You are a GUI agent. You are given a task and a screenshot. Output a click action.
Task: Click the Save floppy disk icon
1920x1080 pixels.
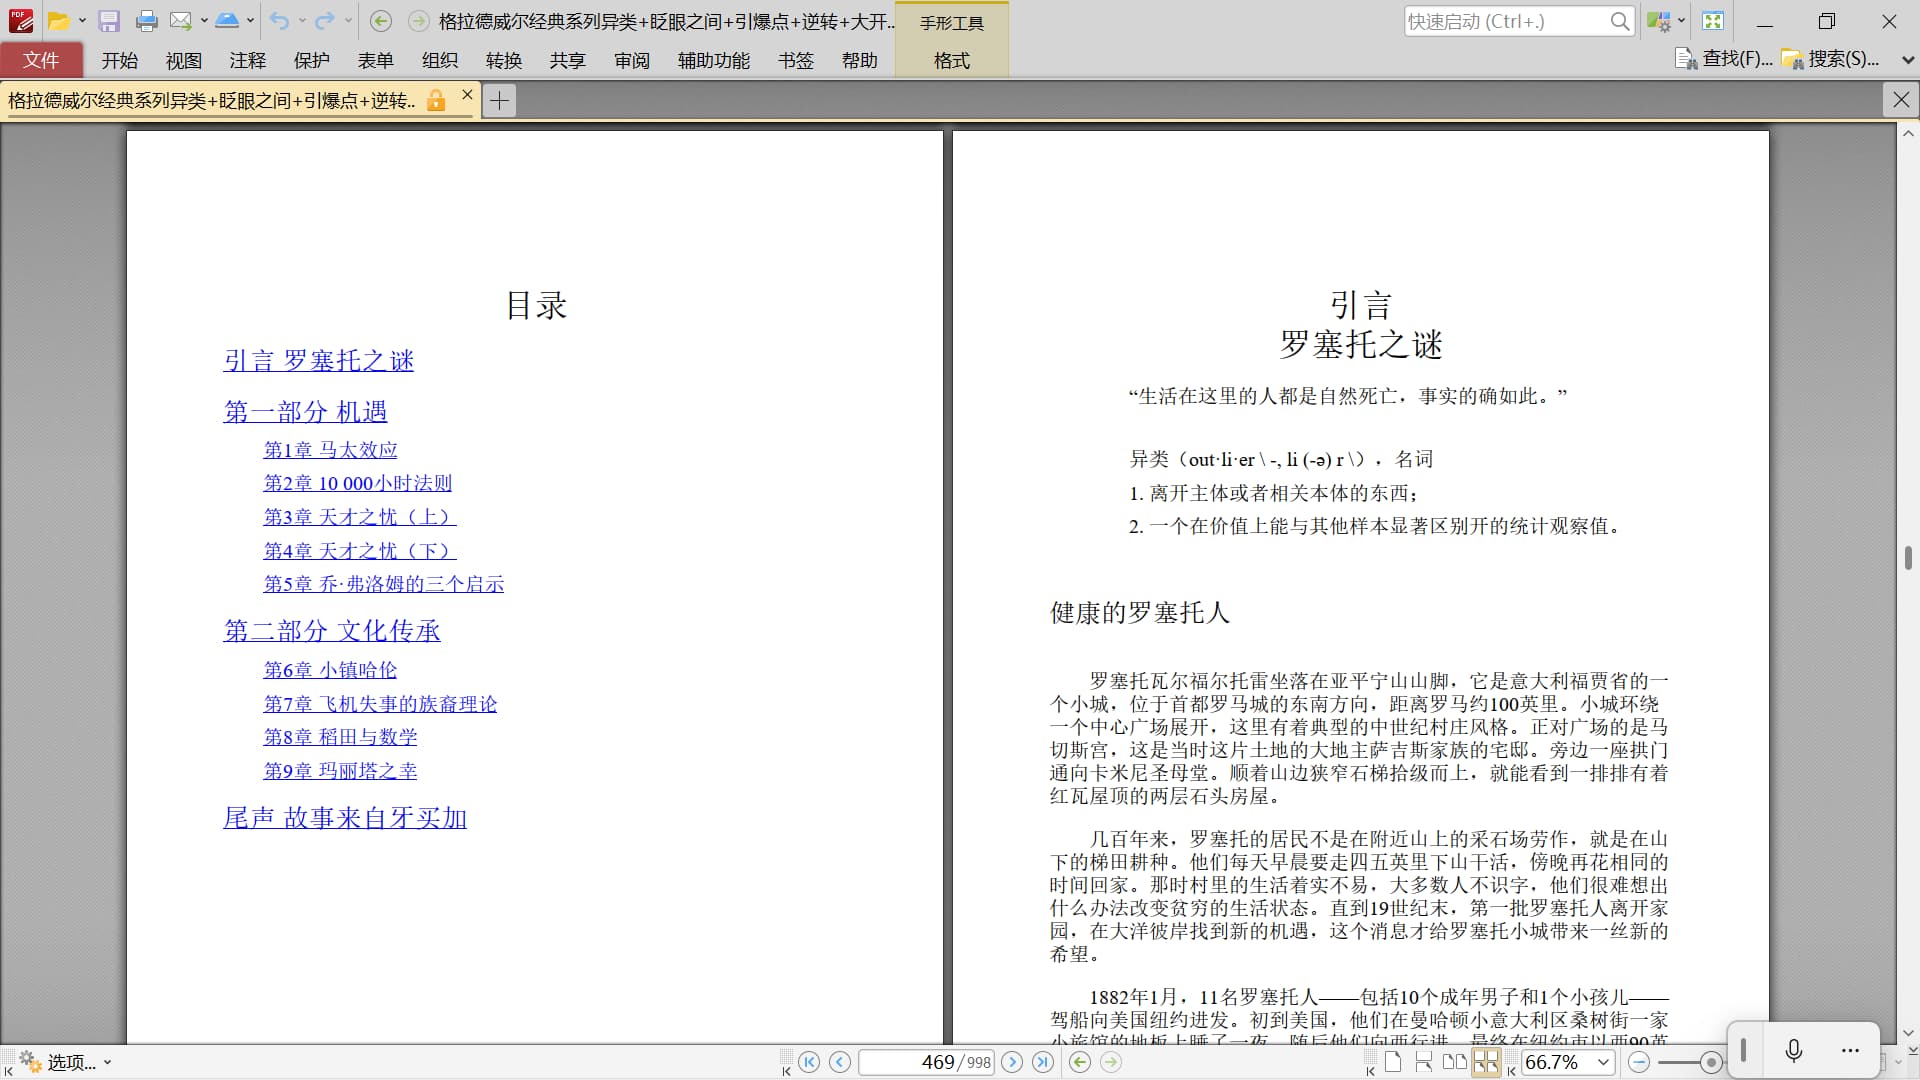pos(109,21)
